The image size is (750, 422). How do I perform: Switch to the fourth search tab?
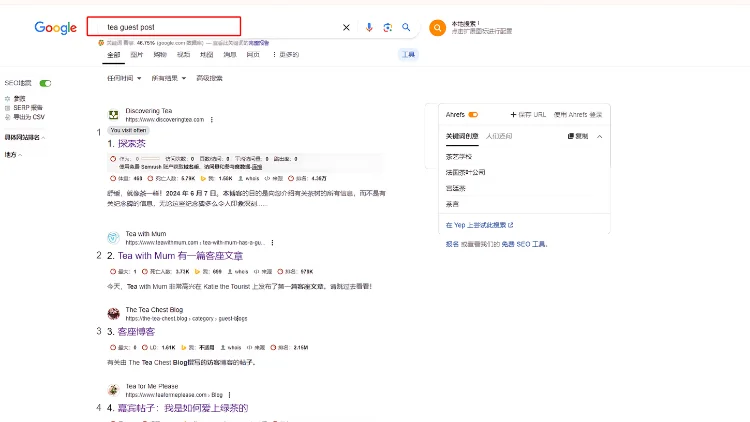184,55
